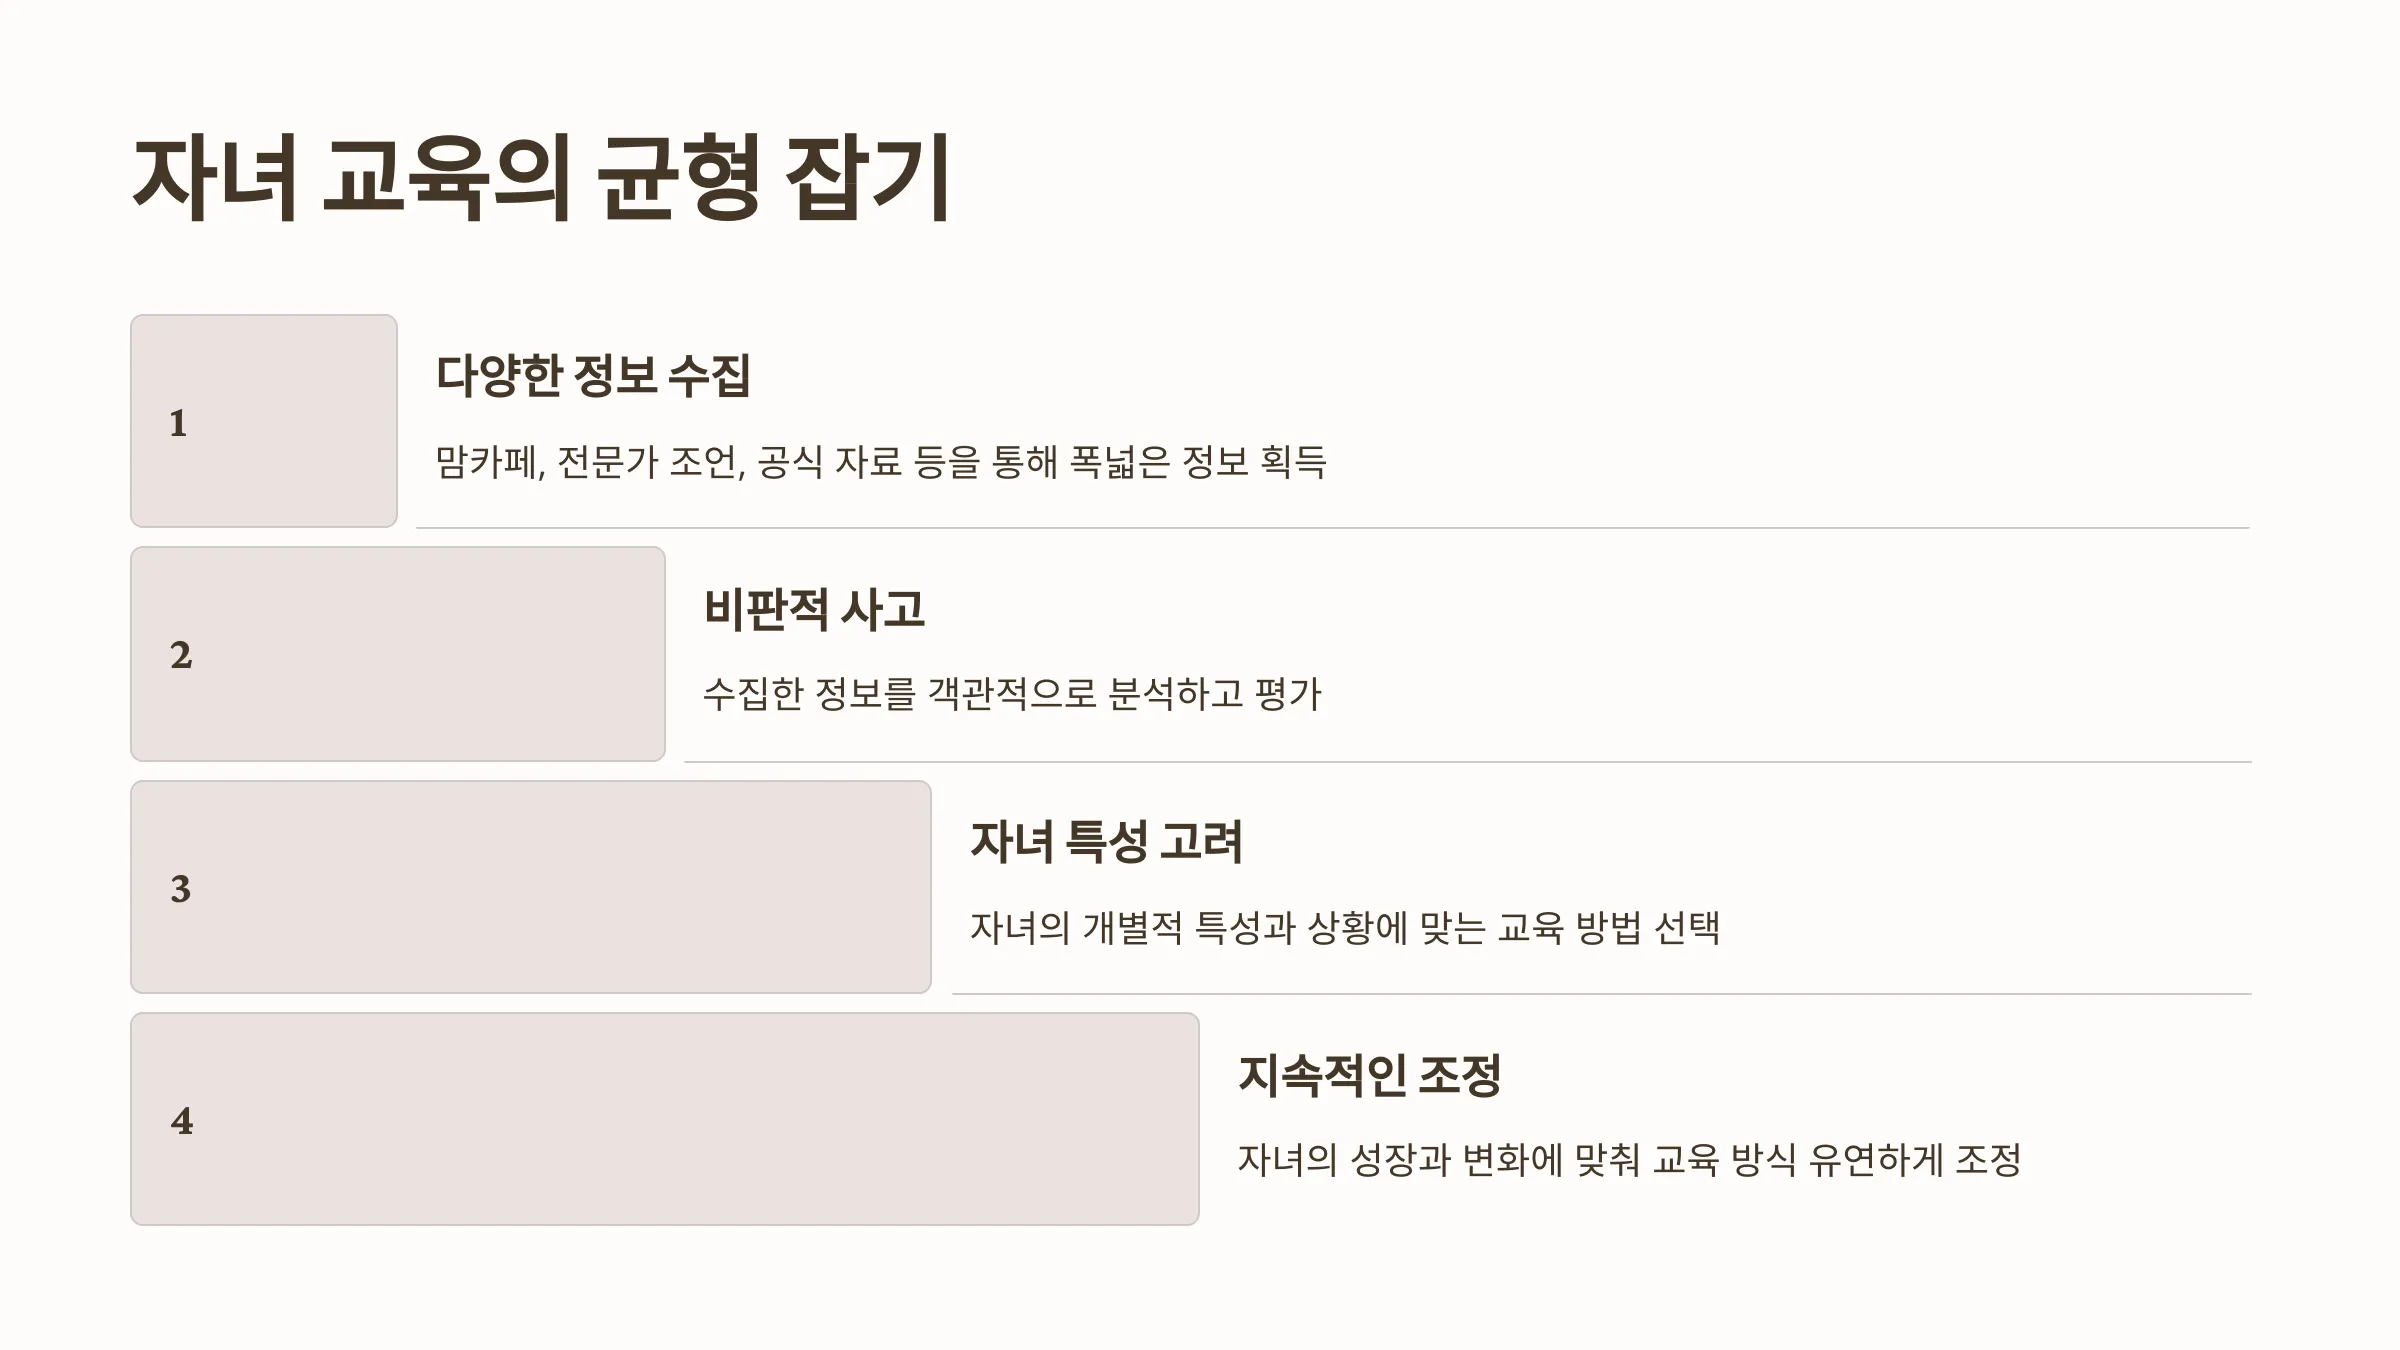
Task: Click the number 1 label
Action: pos(178,423)
